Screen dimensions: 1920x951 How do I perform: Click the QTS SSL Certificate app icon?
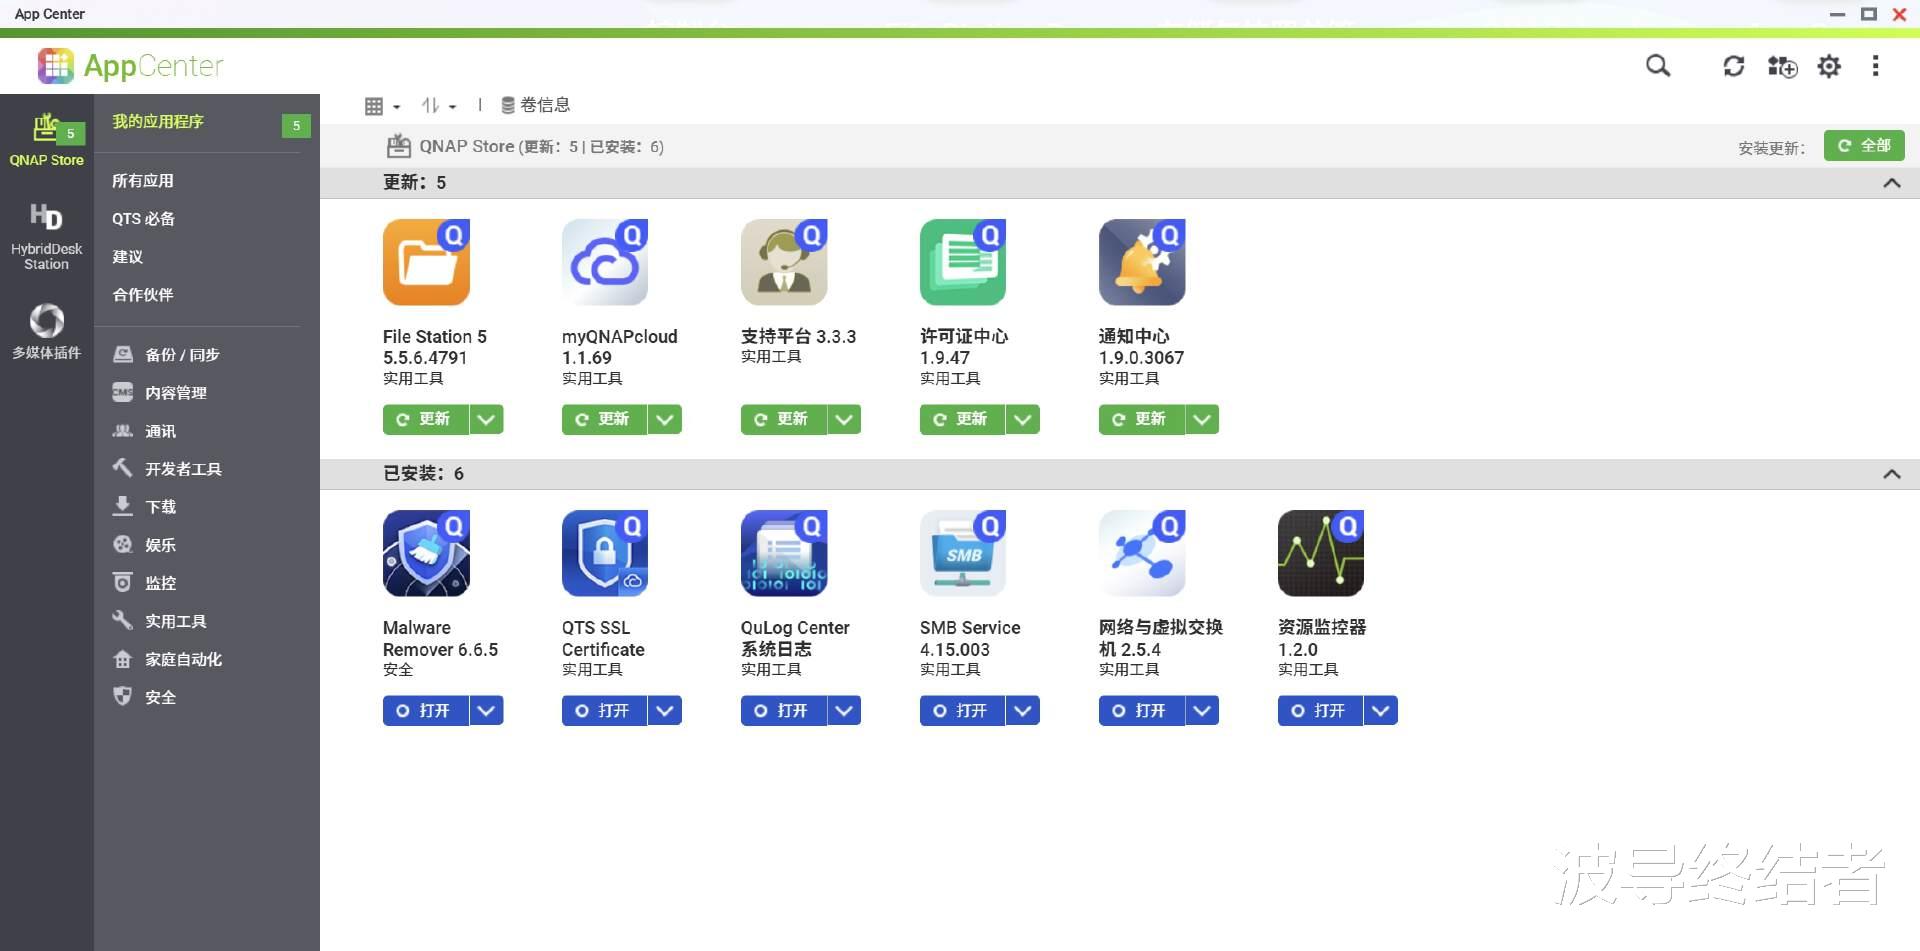point(606,553)
